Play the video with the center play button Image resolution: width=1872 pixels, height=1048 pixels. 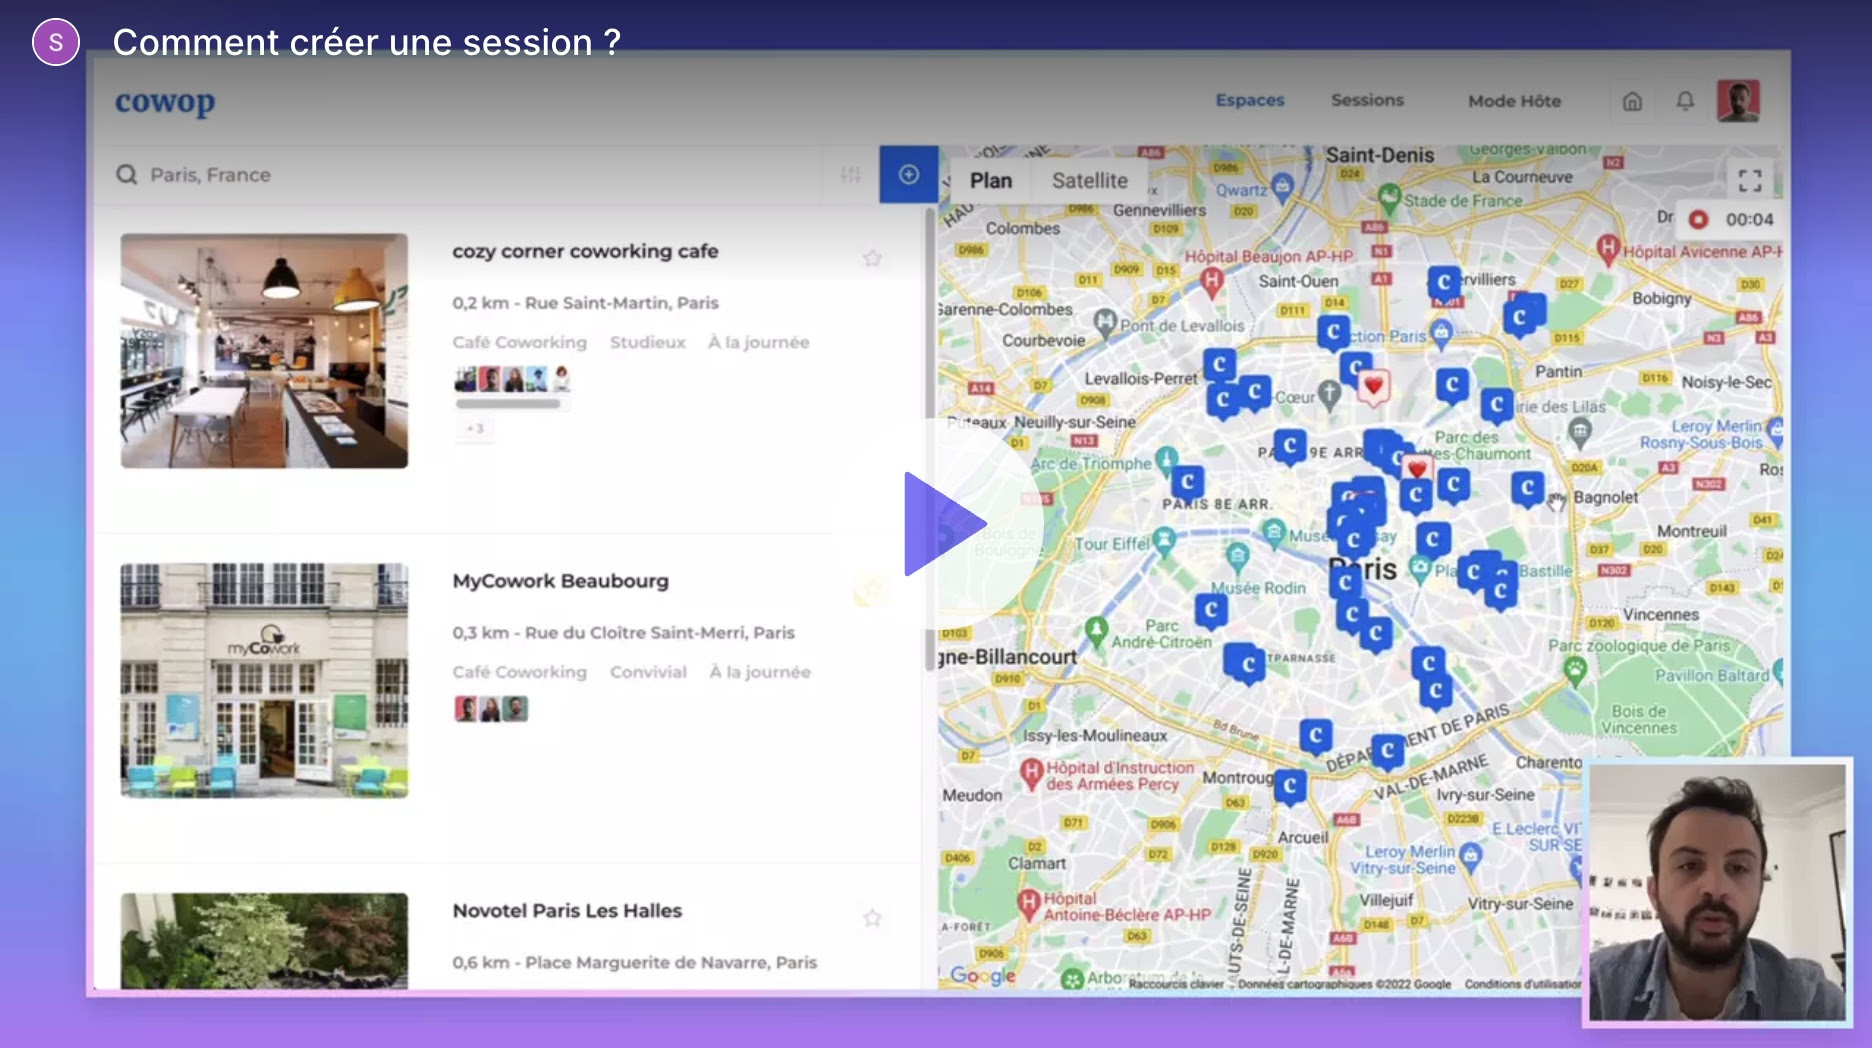click(x=943, y=523)
